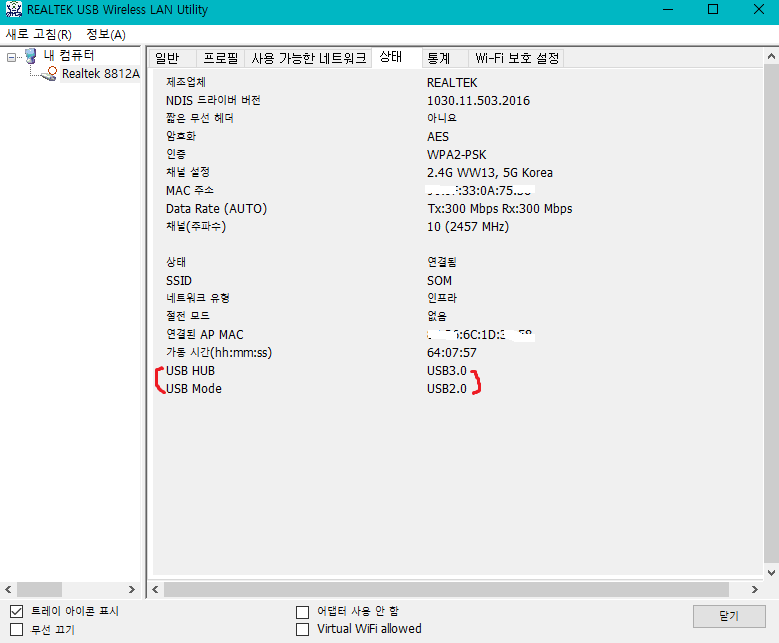Click the Realtek utility icon in title bar

tap(13, 9)
